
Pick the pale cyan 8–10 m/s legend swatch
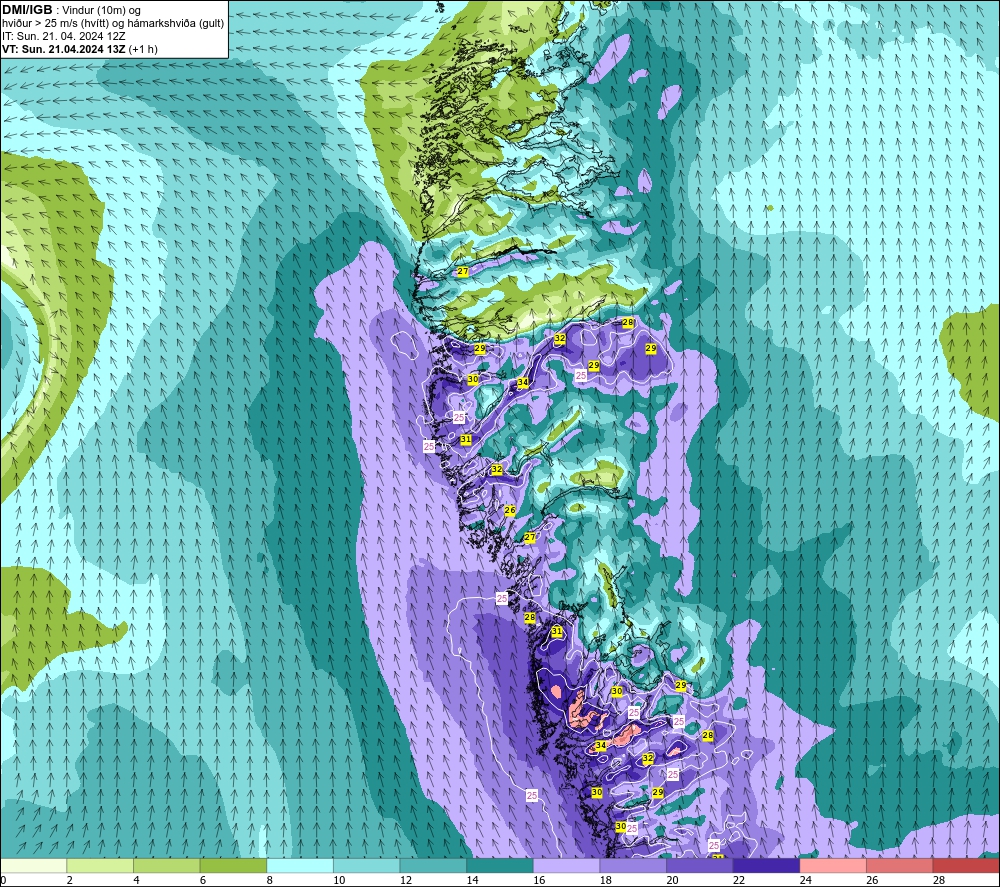(300, 866)
